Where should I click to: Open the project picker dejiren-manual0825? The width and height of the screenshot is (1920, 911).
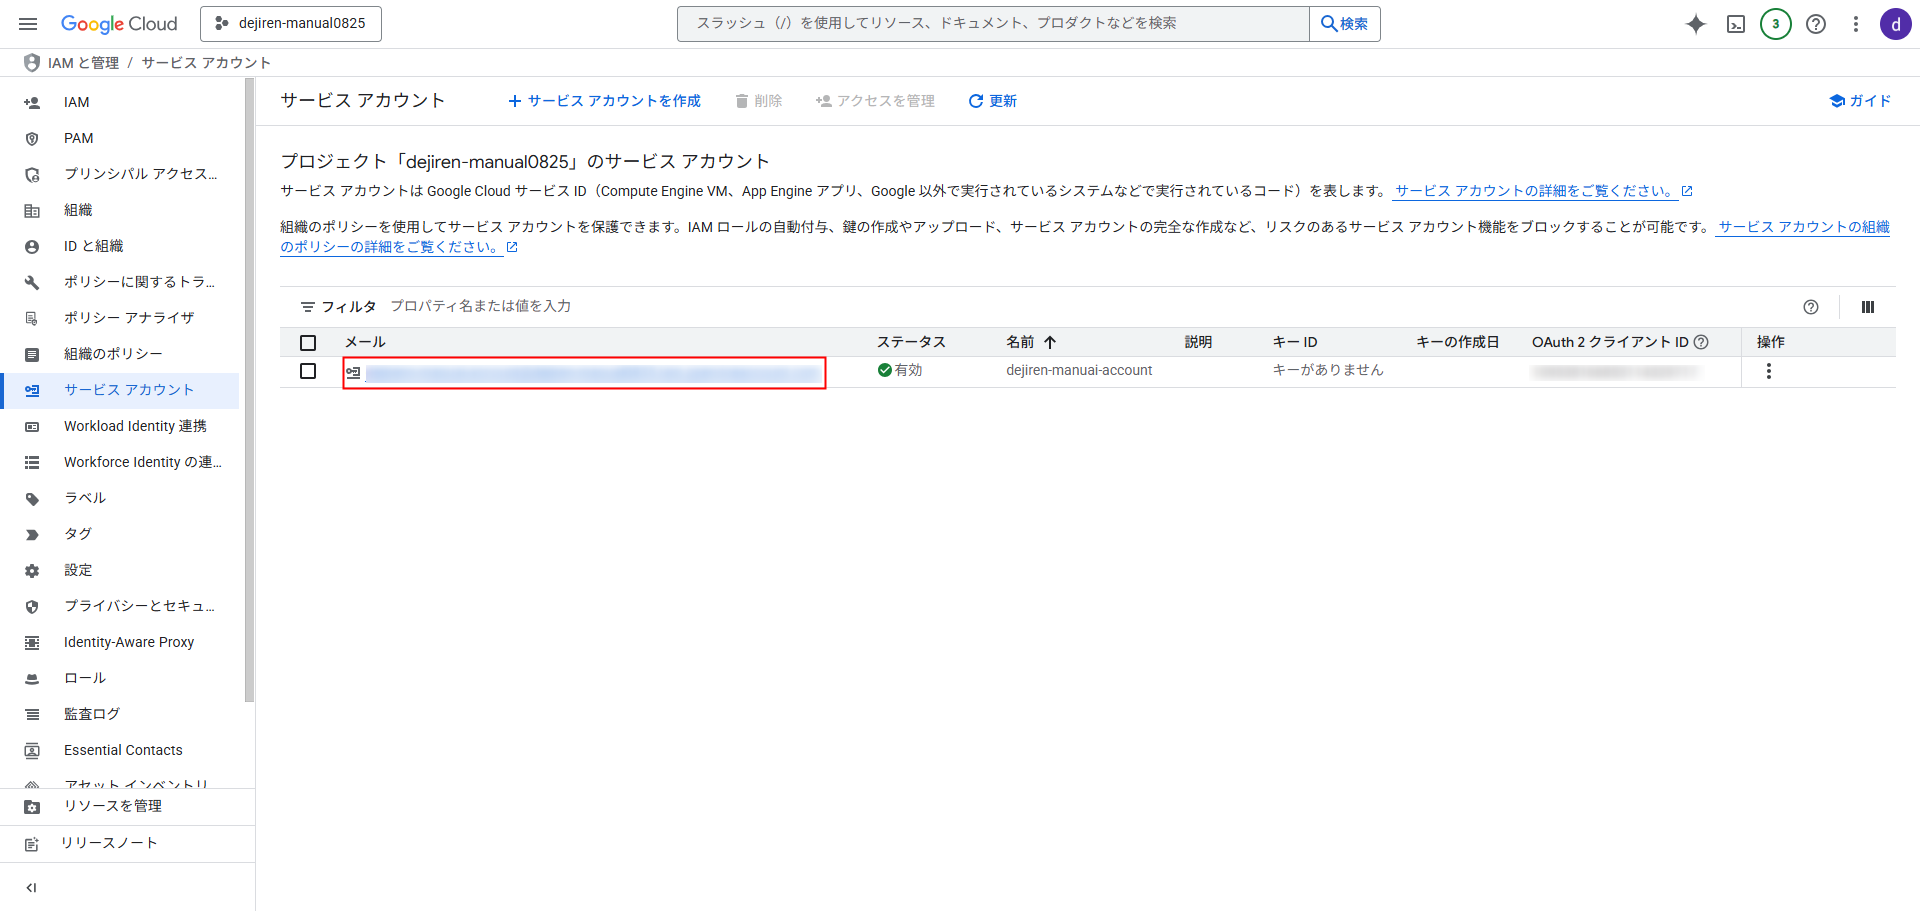tap(291, 24)
